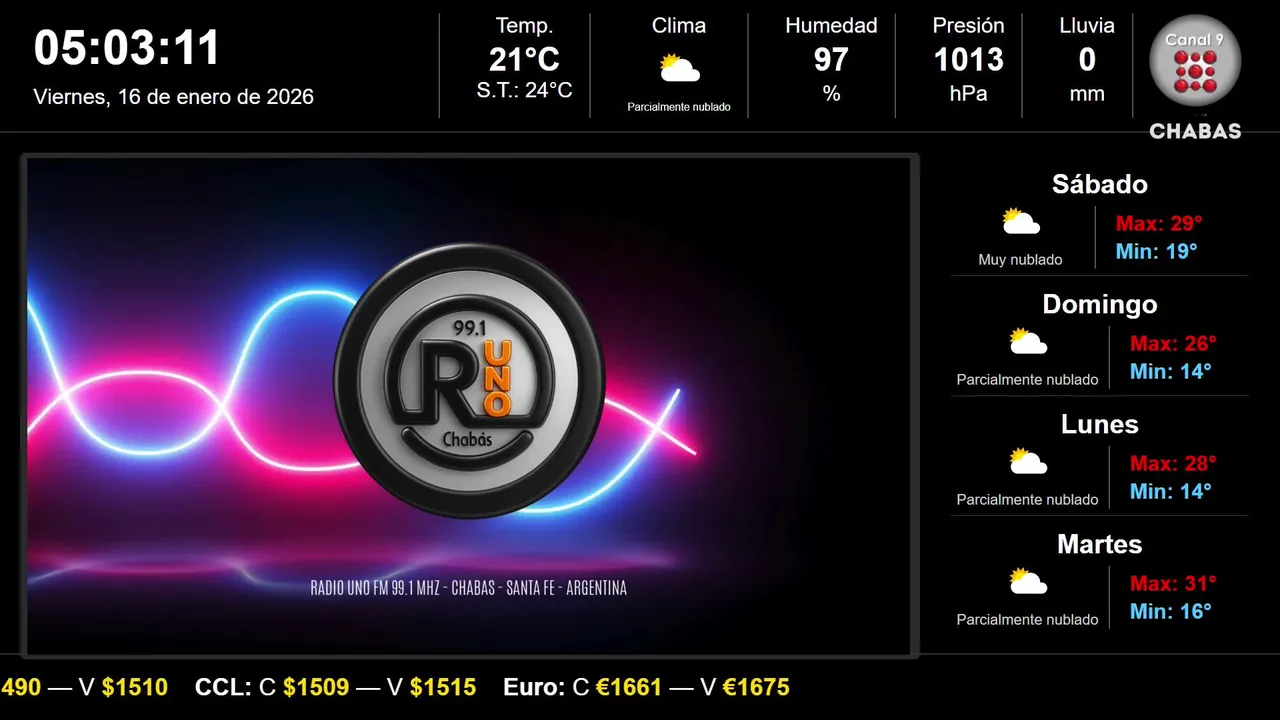The height and width of the screenshot is (720, 1280).
Task: Click the Presión heading
Action: click(969, 26)
